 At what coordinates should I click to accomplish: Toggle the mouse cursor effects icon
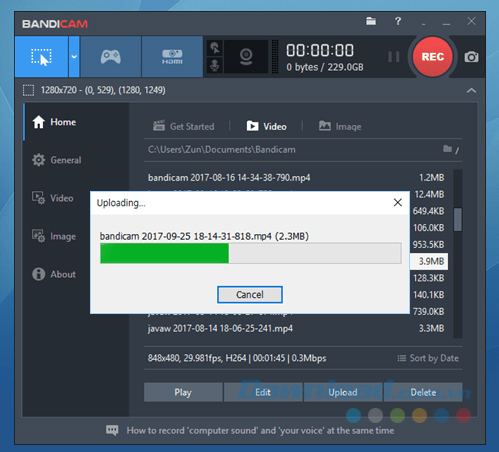pyautogui.click(x=215, y=48)
